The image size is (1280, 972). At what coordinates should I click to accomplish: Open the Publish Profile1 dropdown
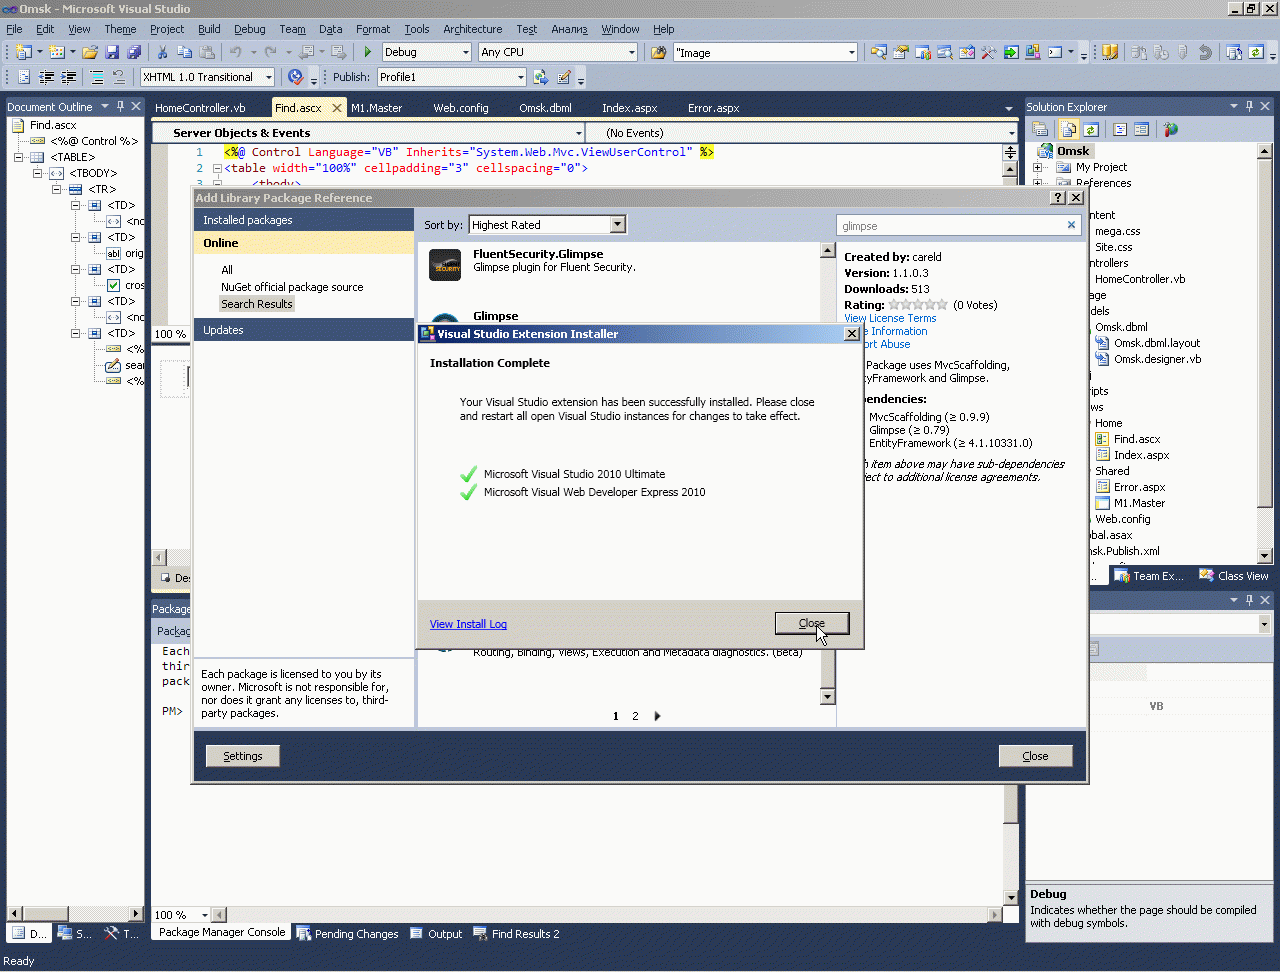click(x=521, y=77)
